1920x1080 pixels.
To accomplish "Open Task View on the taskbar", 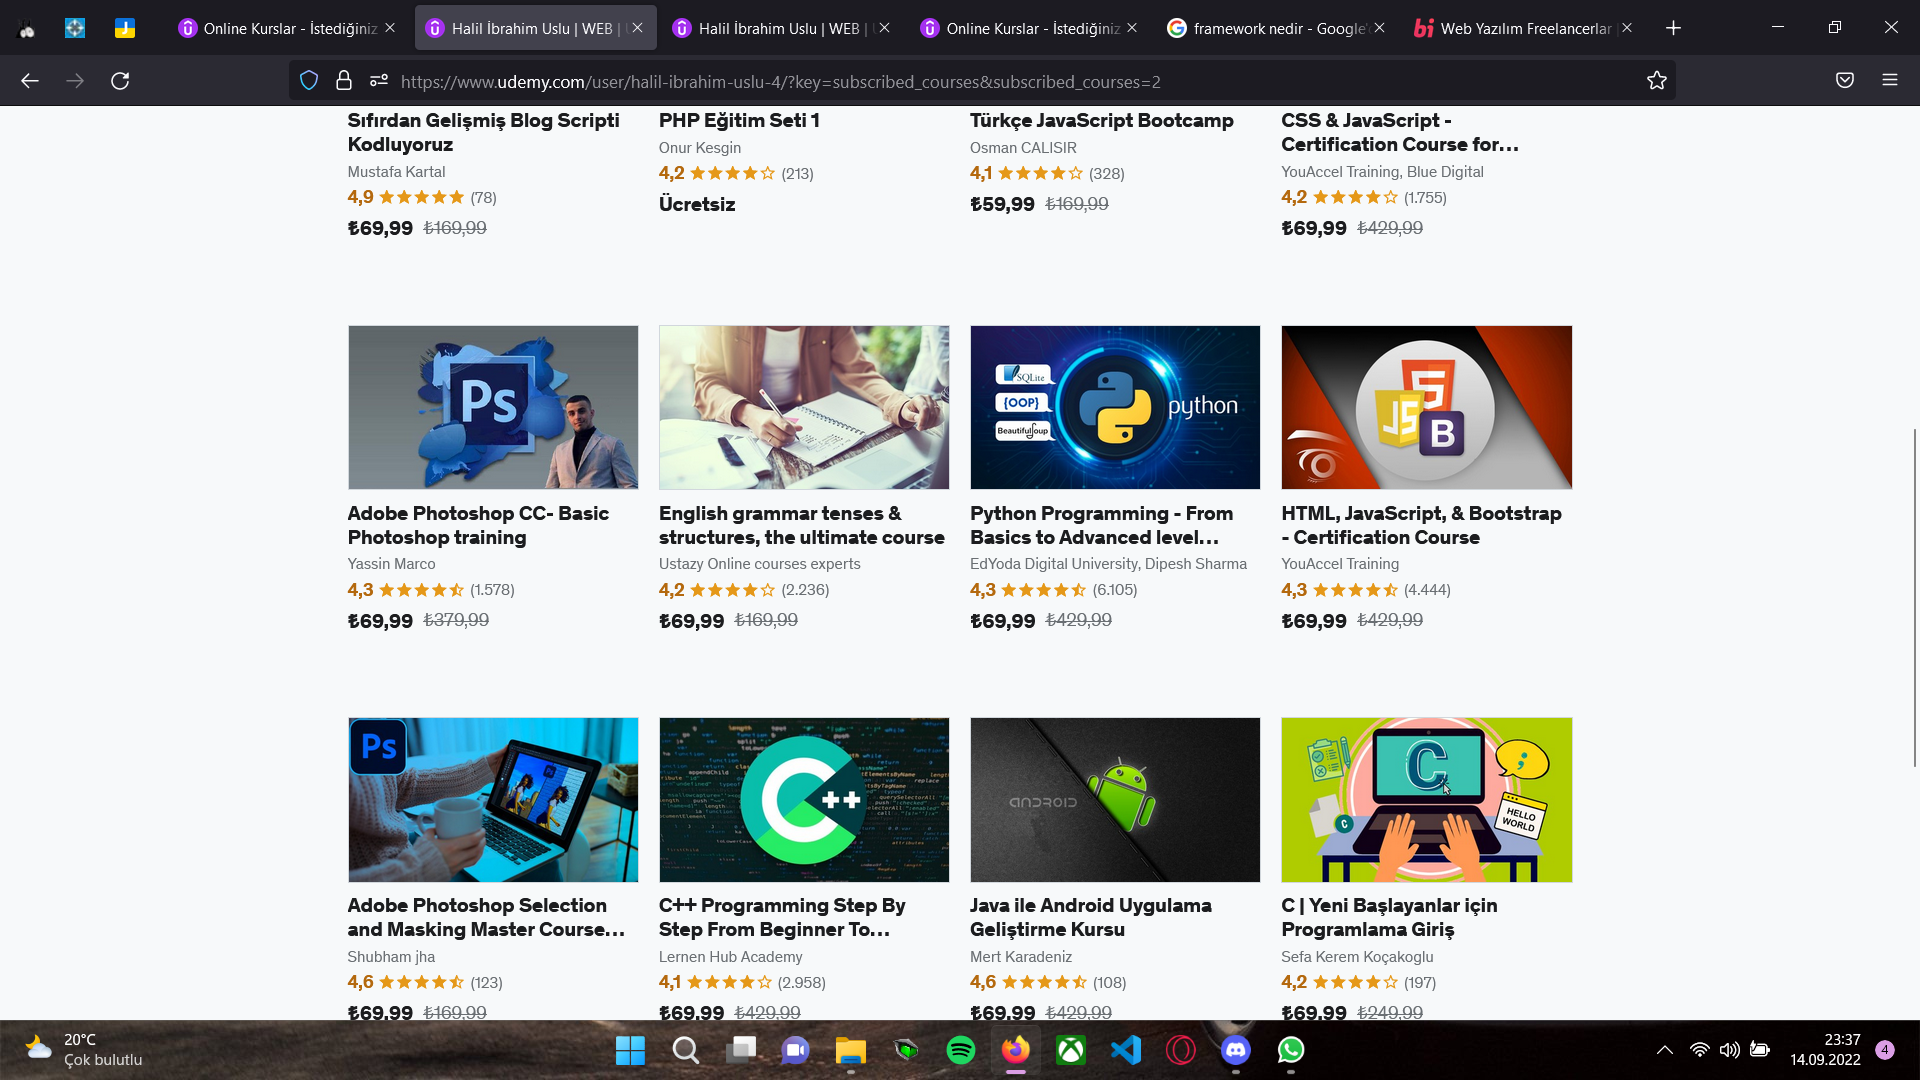I will (741, 1050).
